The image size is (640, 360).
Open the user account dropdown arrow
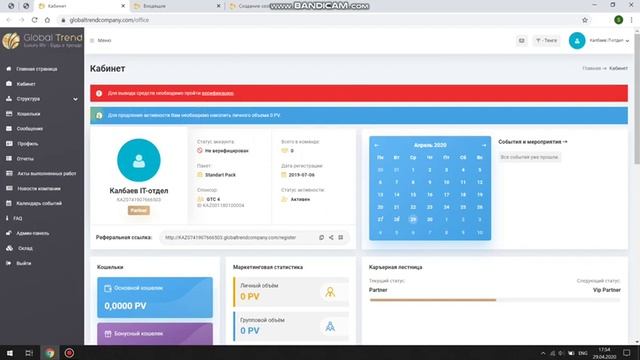point(627,41)
